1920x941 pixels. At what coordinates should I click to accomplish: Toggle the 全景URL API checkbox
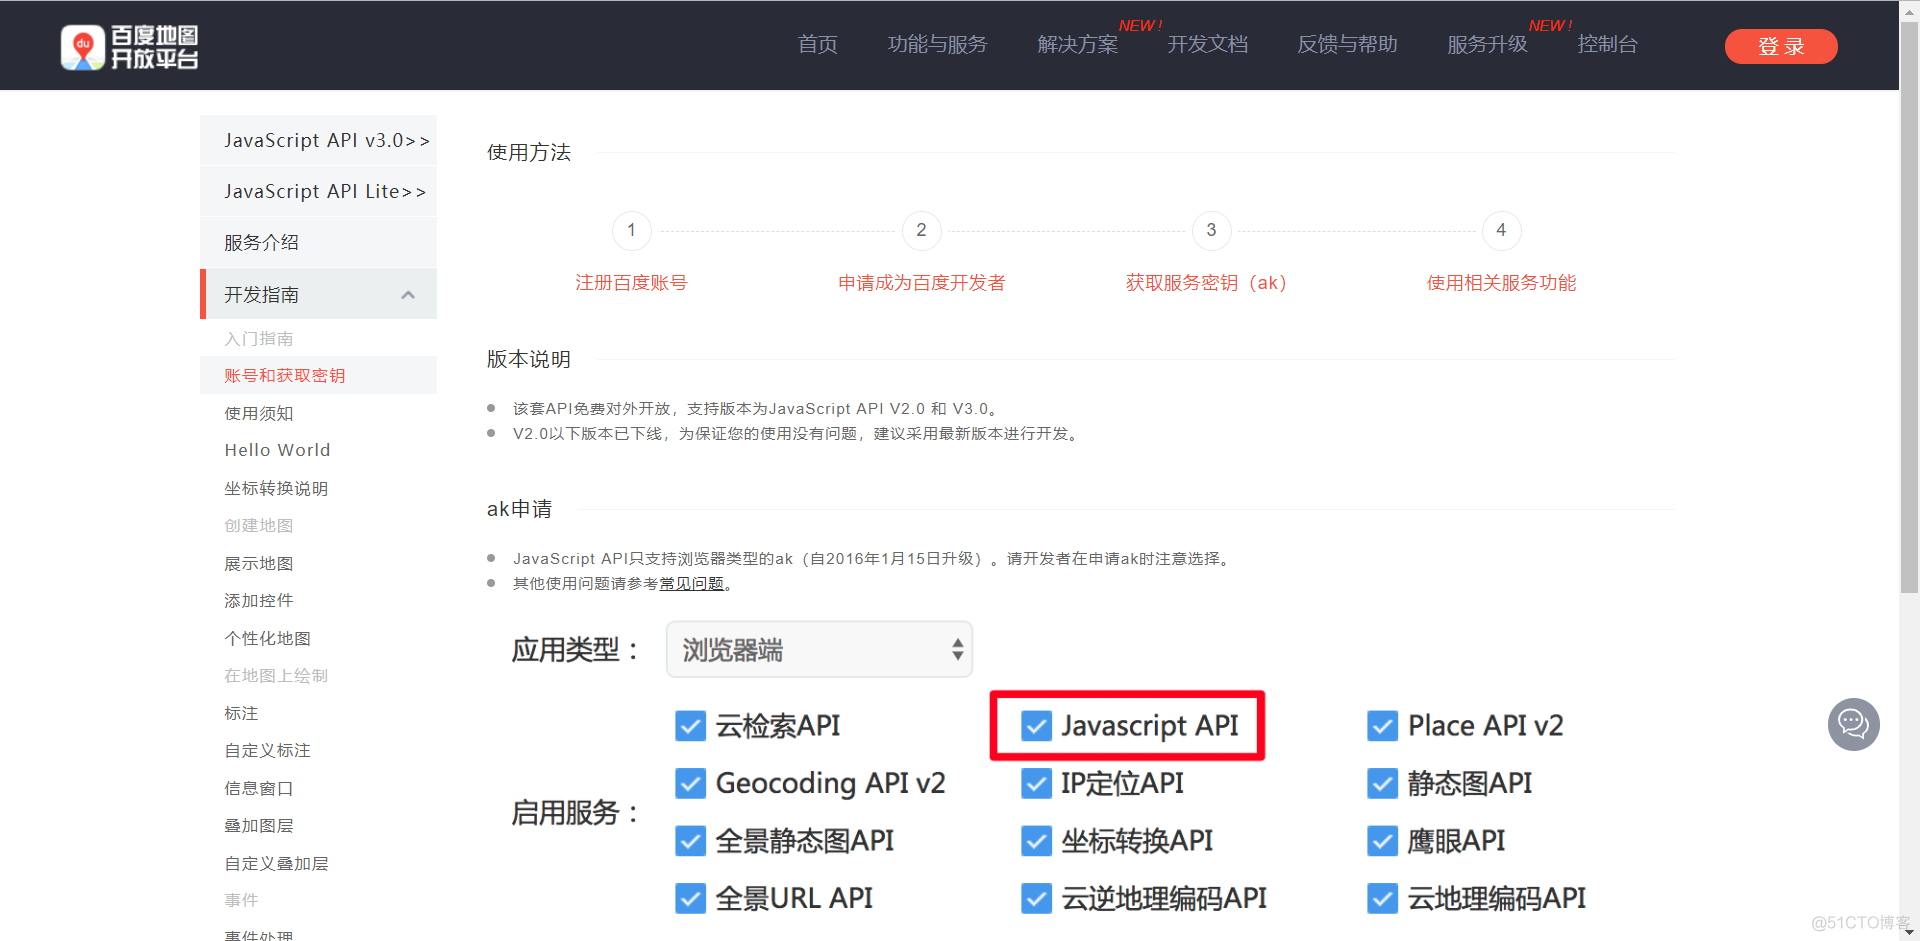pos(690,898)
